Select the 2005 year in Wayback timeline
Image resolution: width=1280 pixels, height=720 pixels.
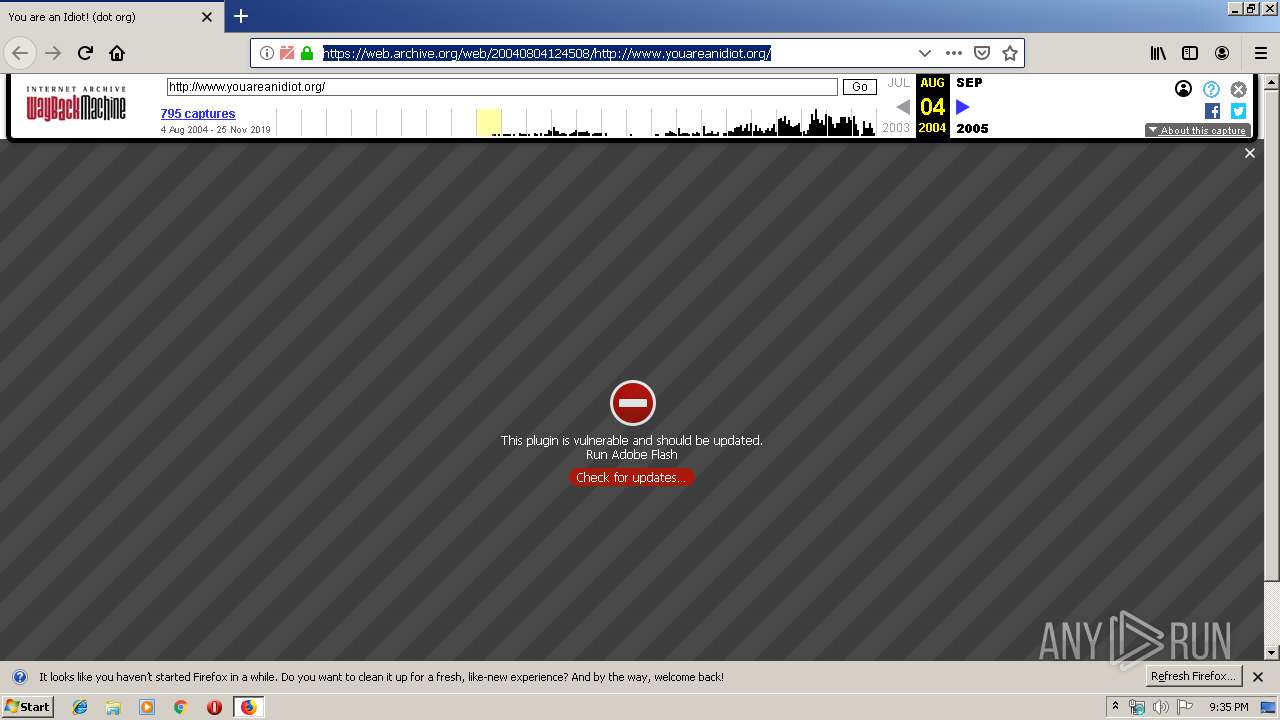pyautogui.click(x=972, y=128)
